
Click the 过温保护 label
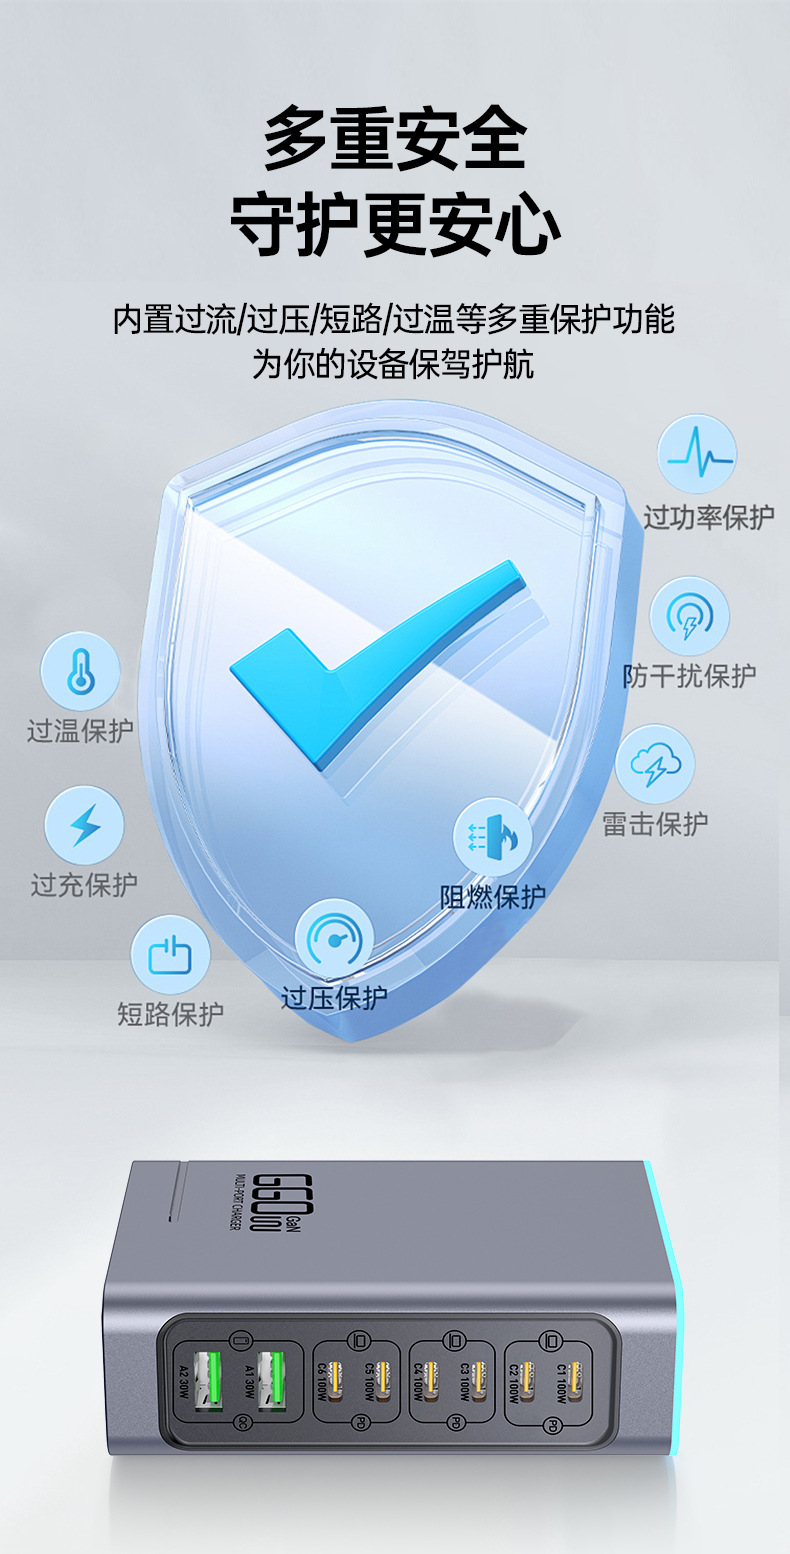tap(80, 731)
